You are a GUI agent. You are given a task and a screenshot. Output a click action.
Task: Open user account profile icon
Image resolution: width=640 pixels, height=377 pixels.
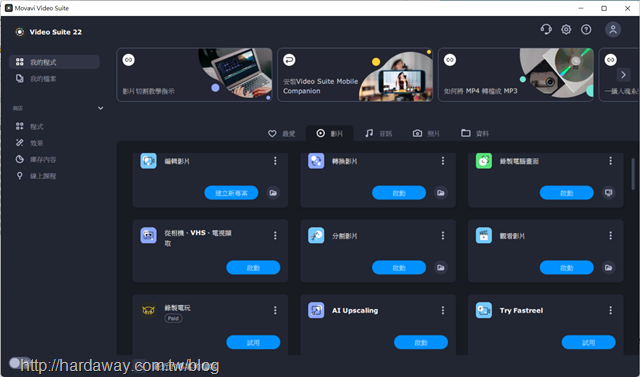coord(613,29)
